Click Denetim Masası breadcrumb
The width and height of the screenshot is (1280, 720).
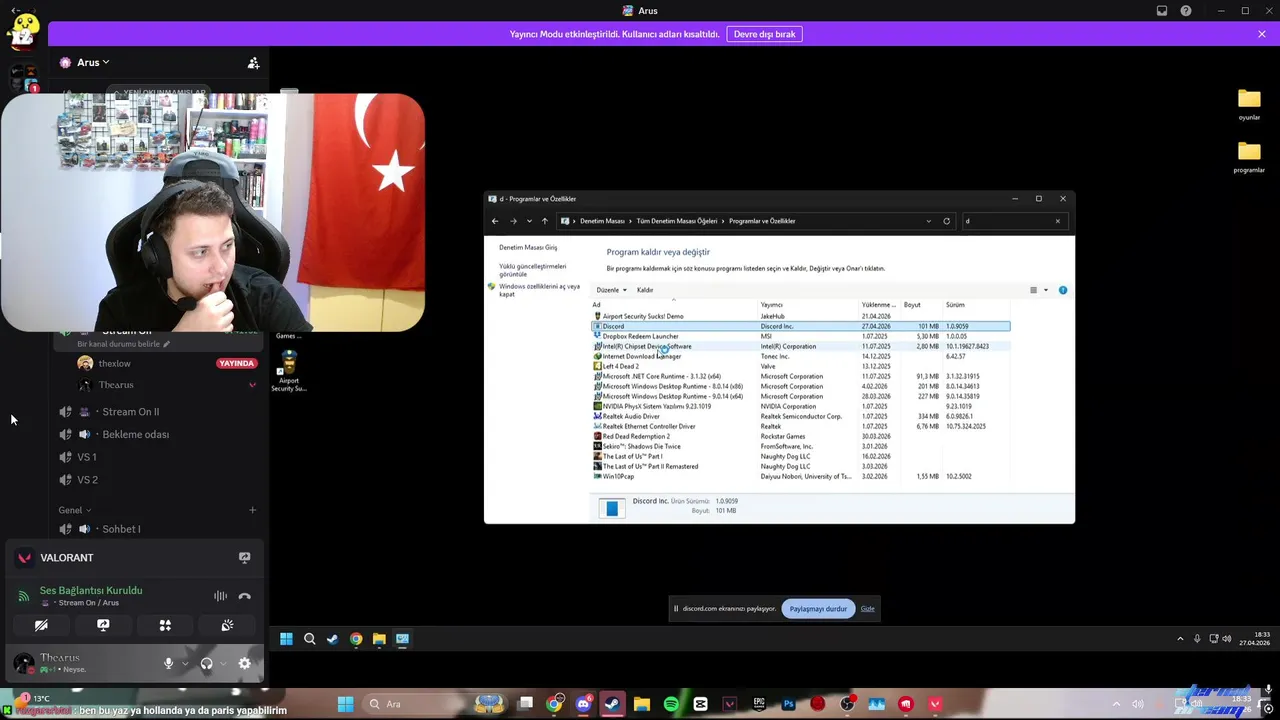(602, 221)
